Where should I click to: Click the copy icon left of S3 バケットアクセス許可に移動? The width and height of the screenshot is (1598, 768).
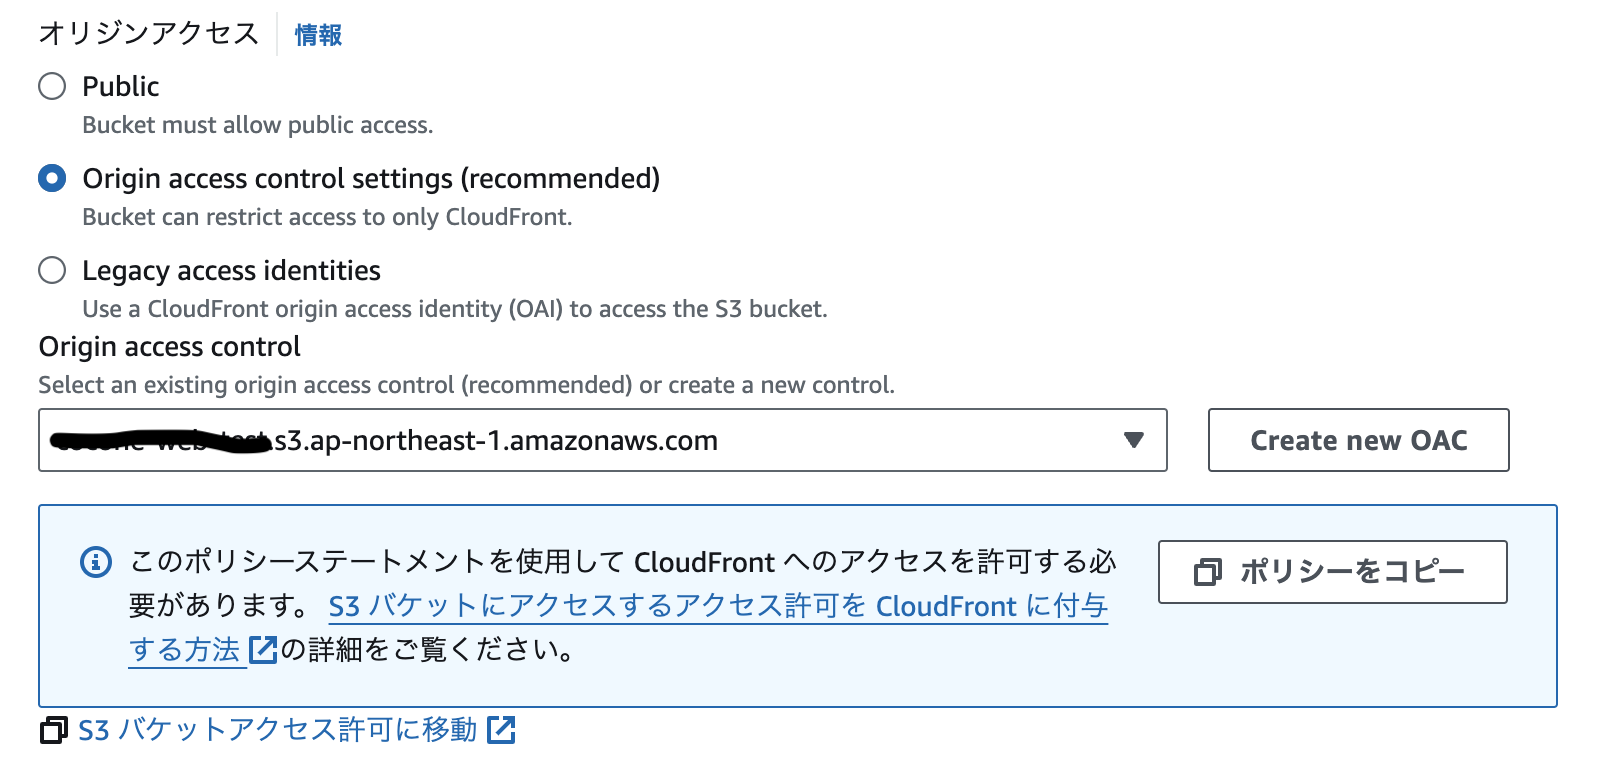[x=51, y=730]
